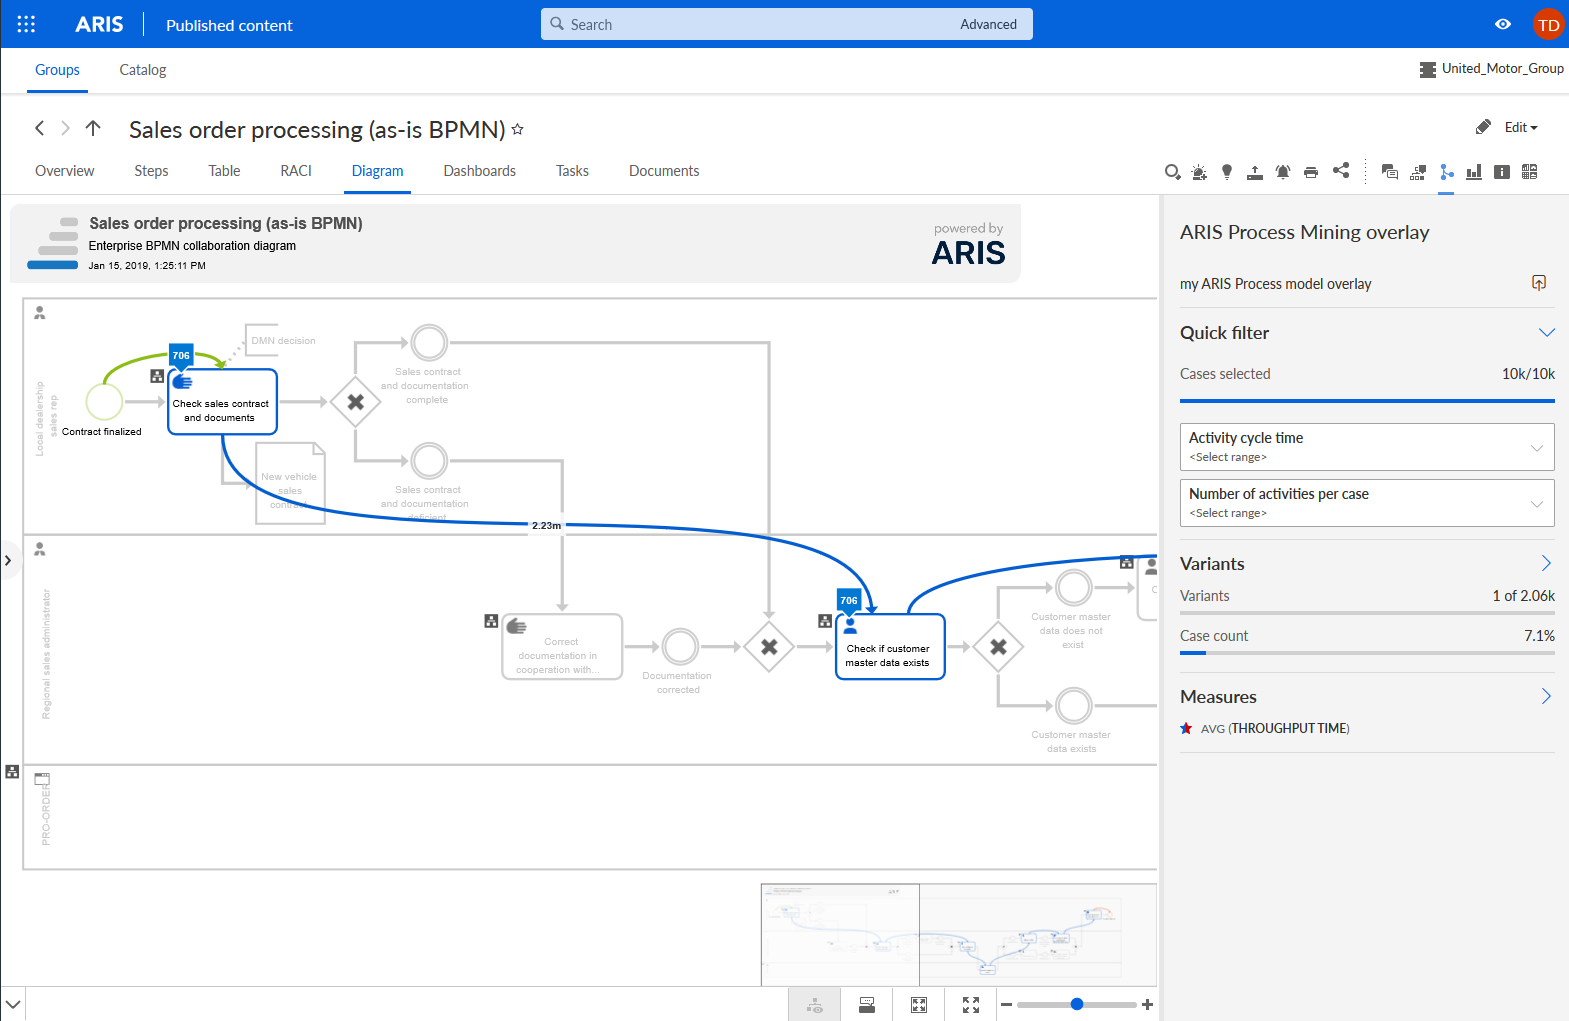This screenshot has width=1569, height=1021.
Task: Toggle the comment display button in footer
Action: point(867,1005)
